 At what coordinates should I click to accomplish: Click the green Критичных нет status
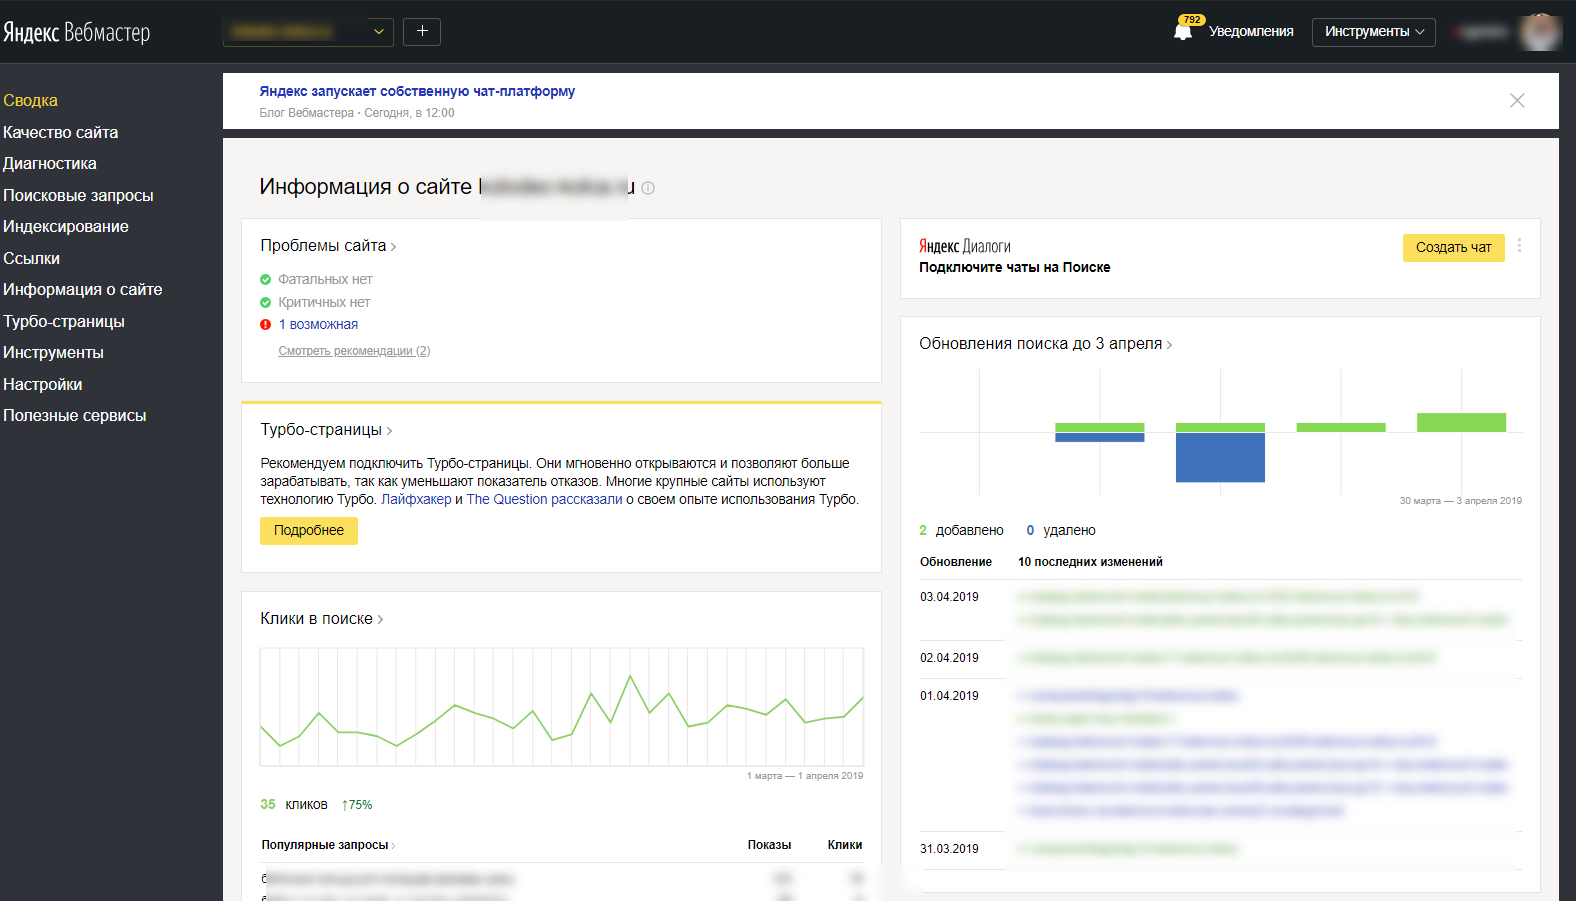point(315,302)
